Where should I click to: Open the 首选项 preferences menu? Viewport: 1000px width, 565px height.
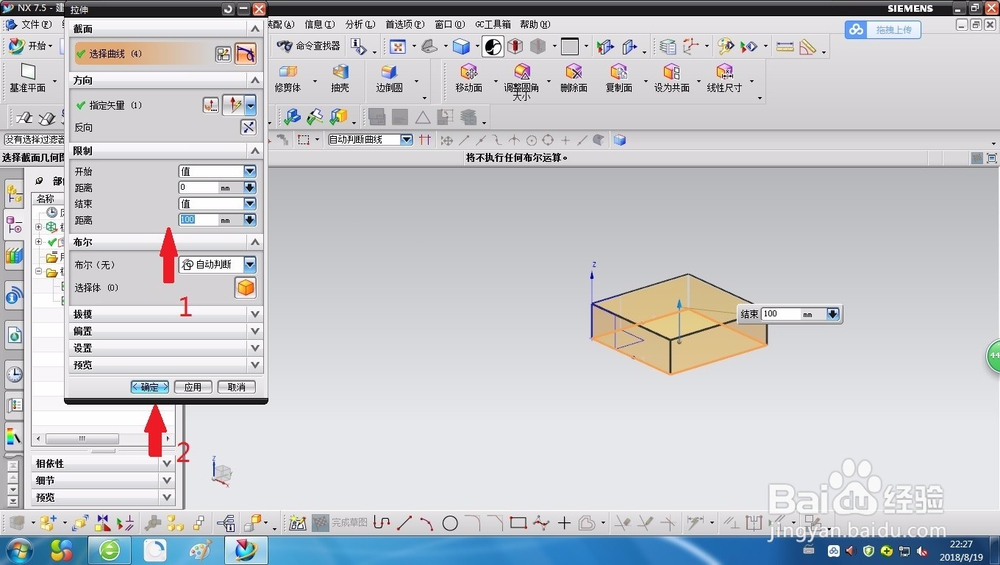coord(404,24)
